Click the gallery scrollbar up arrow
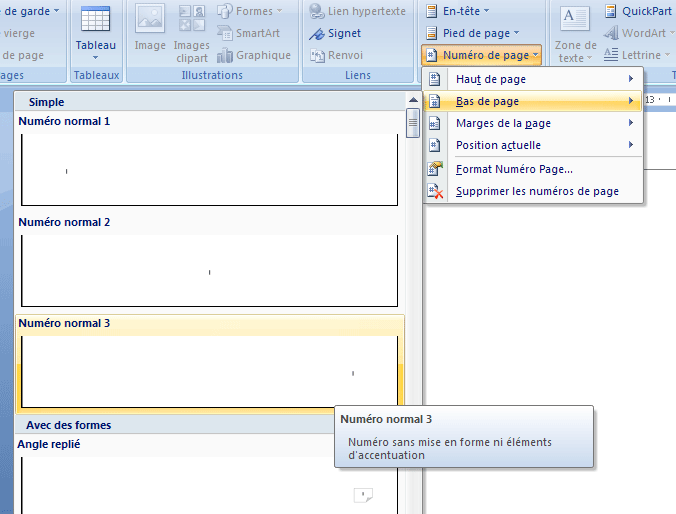 [413, 101]
